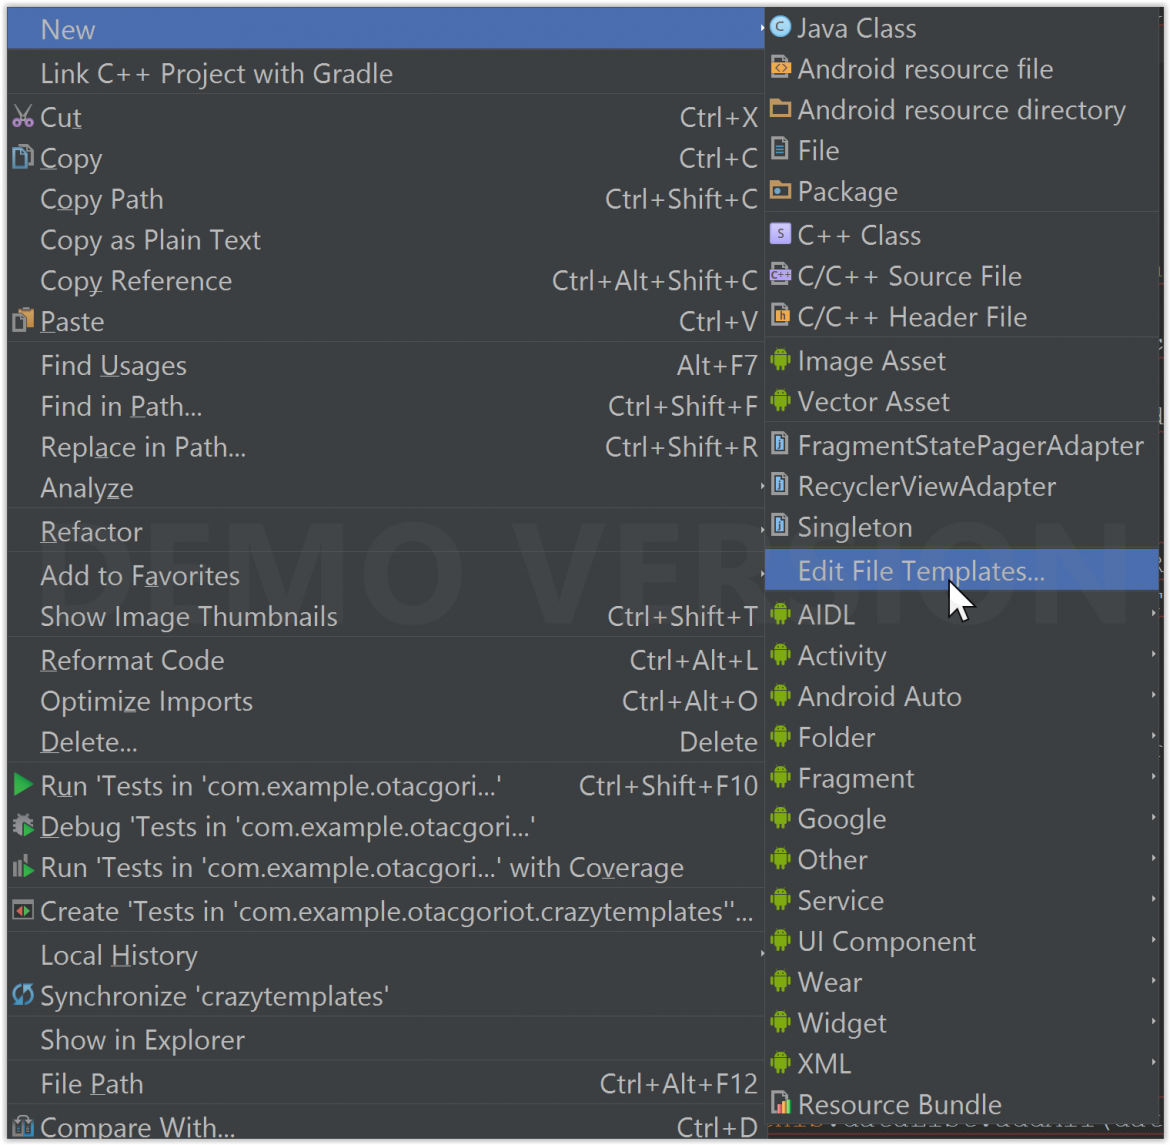Choose Replace in Path...

(386, 447)
